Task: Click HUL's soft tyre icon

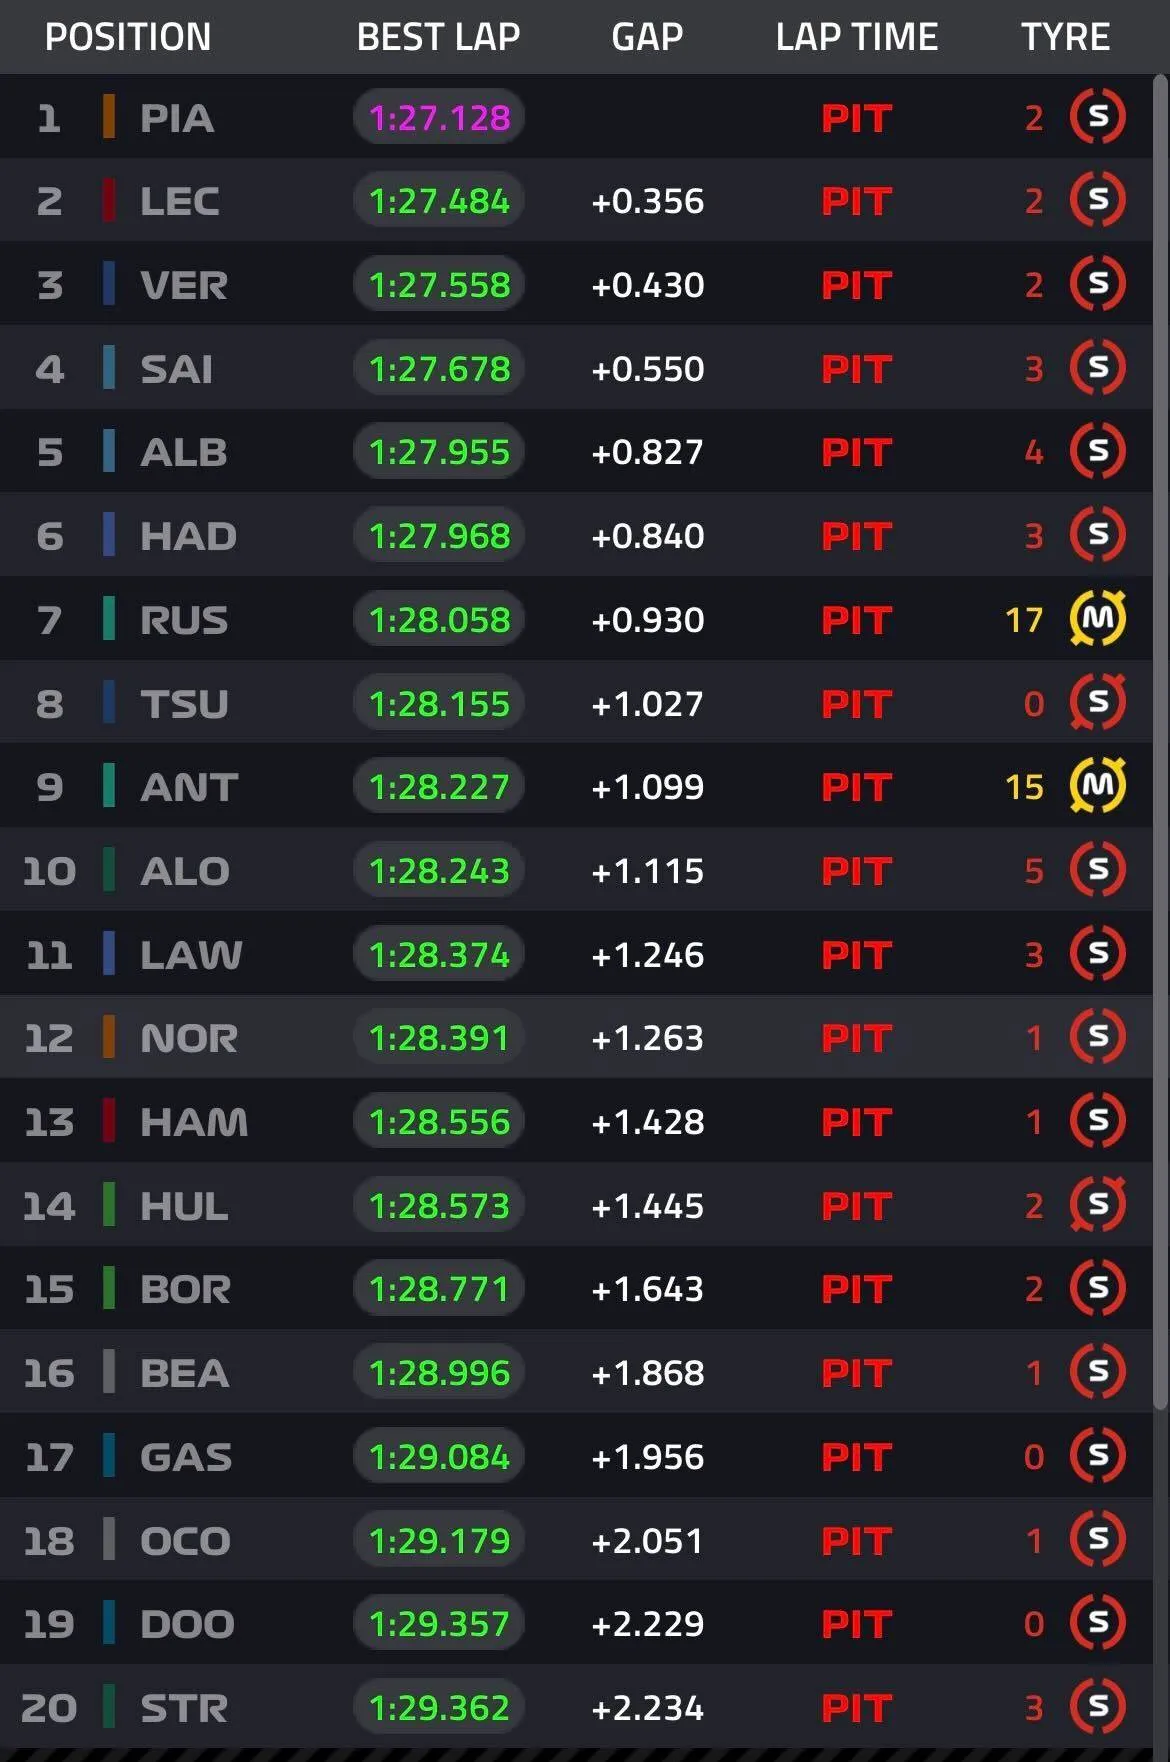Action: tap(1097, 1205)
